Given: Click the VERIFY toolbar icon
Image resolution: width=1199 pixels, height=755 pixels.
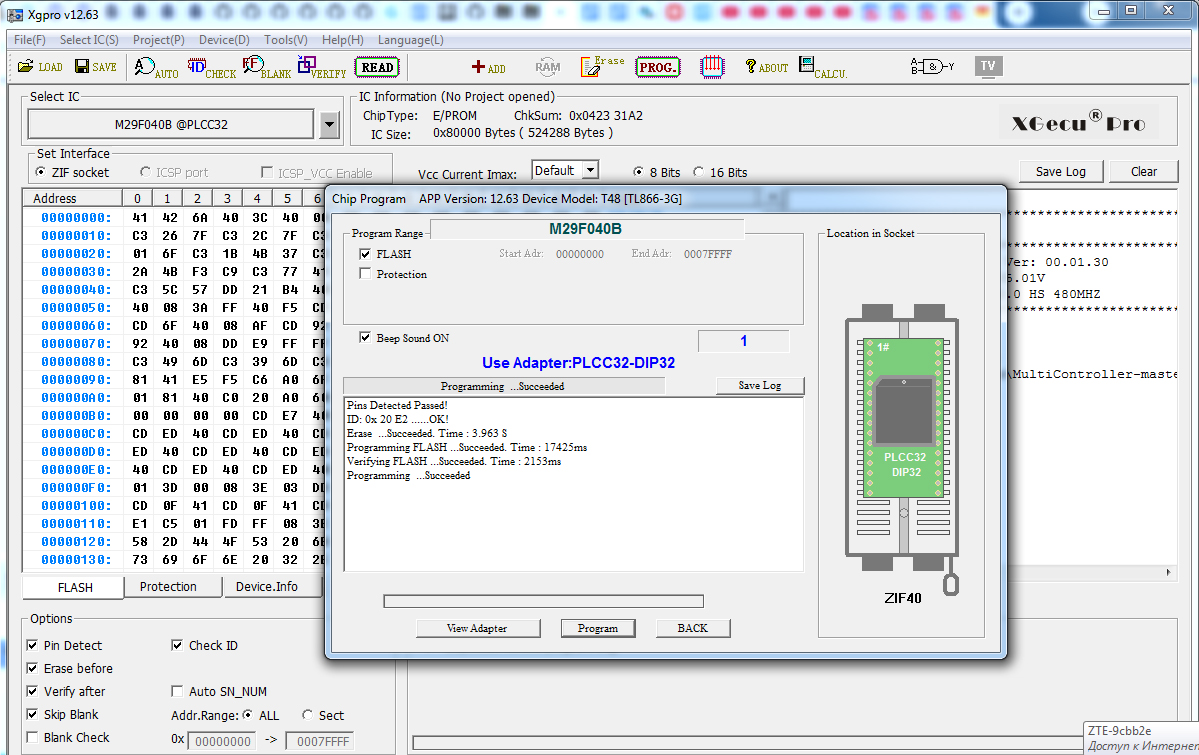Looking at the screenshot, I should pyautogui.click(x=322, y=68).
